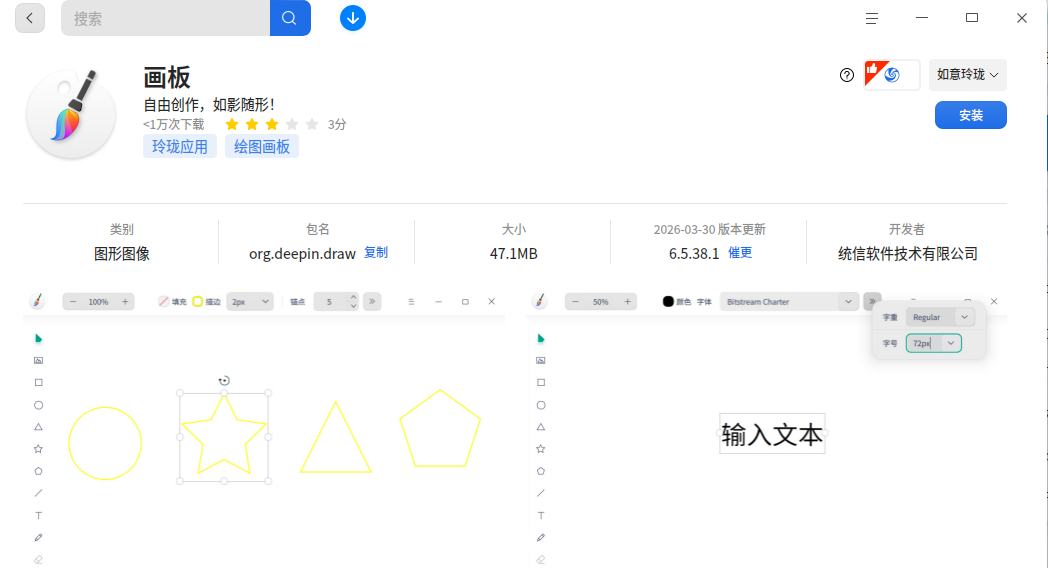Click the first rating star
This screenshot has width=1048, height=568.
tap(232, 124)
